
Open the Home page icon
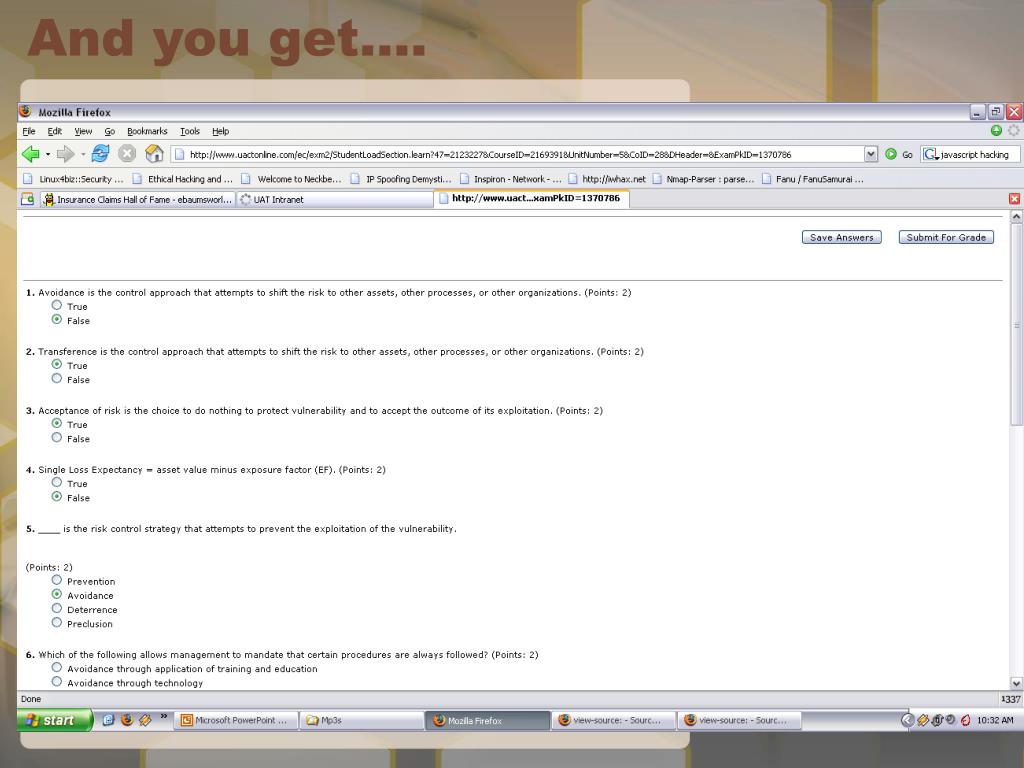(154, 154)
